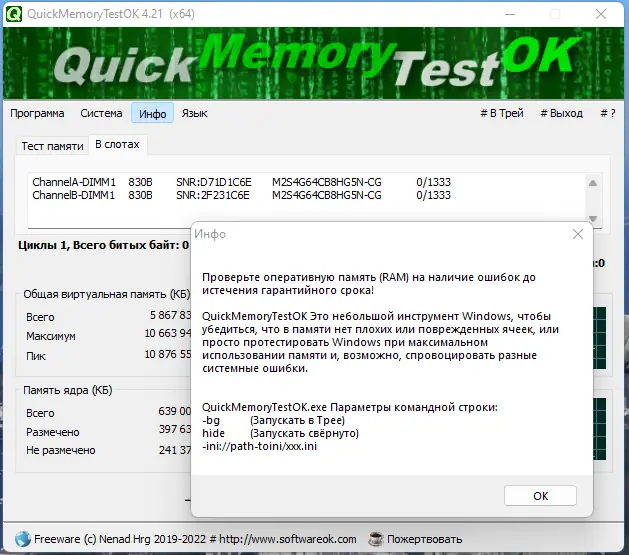Screen dimensions: 629x555
Task: Click the slot list scroll up arrow
Action: [593, 183]
